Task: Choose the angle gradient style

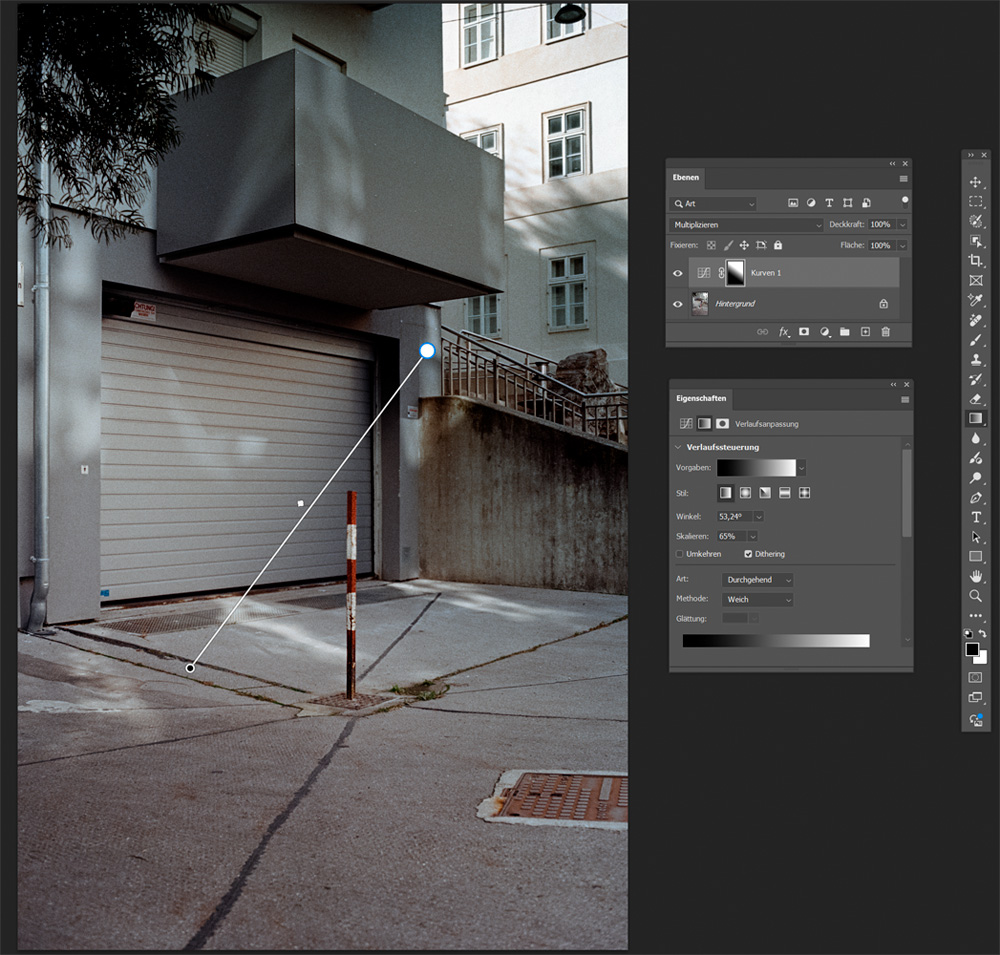Action: point(765,492)
